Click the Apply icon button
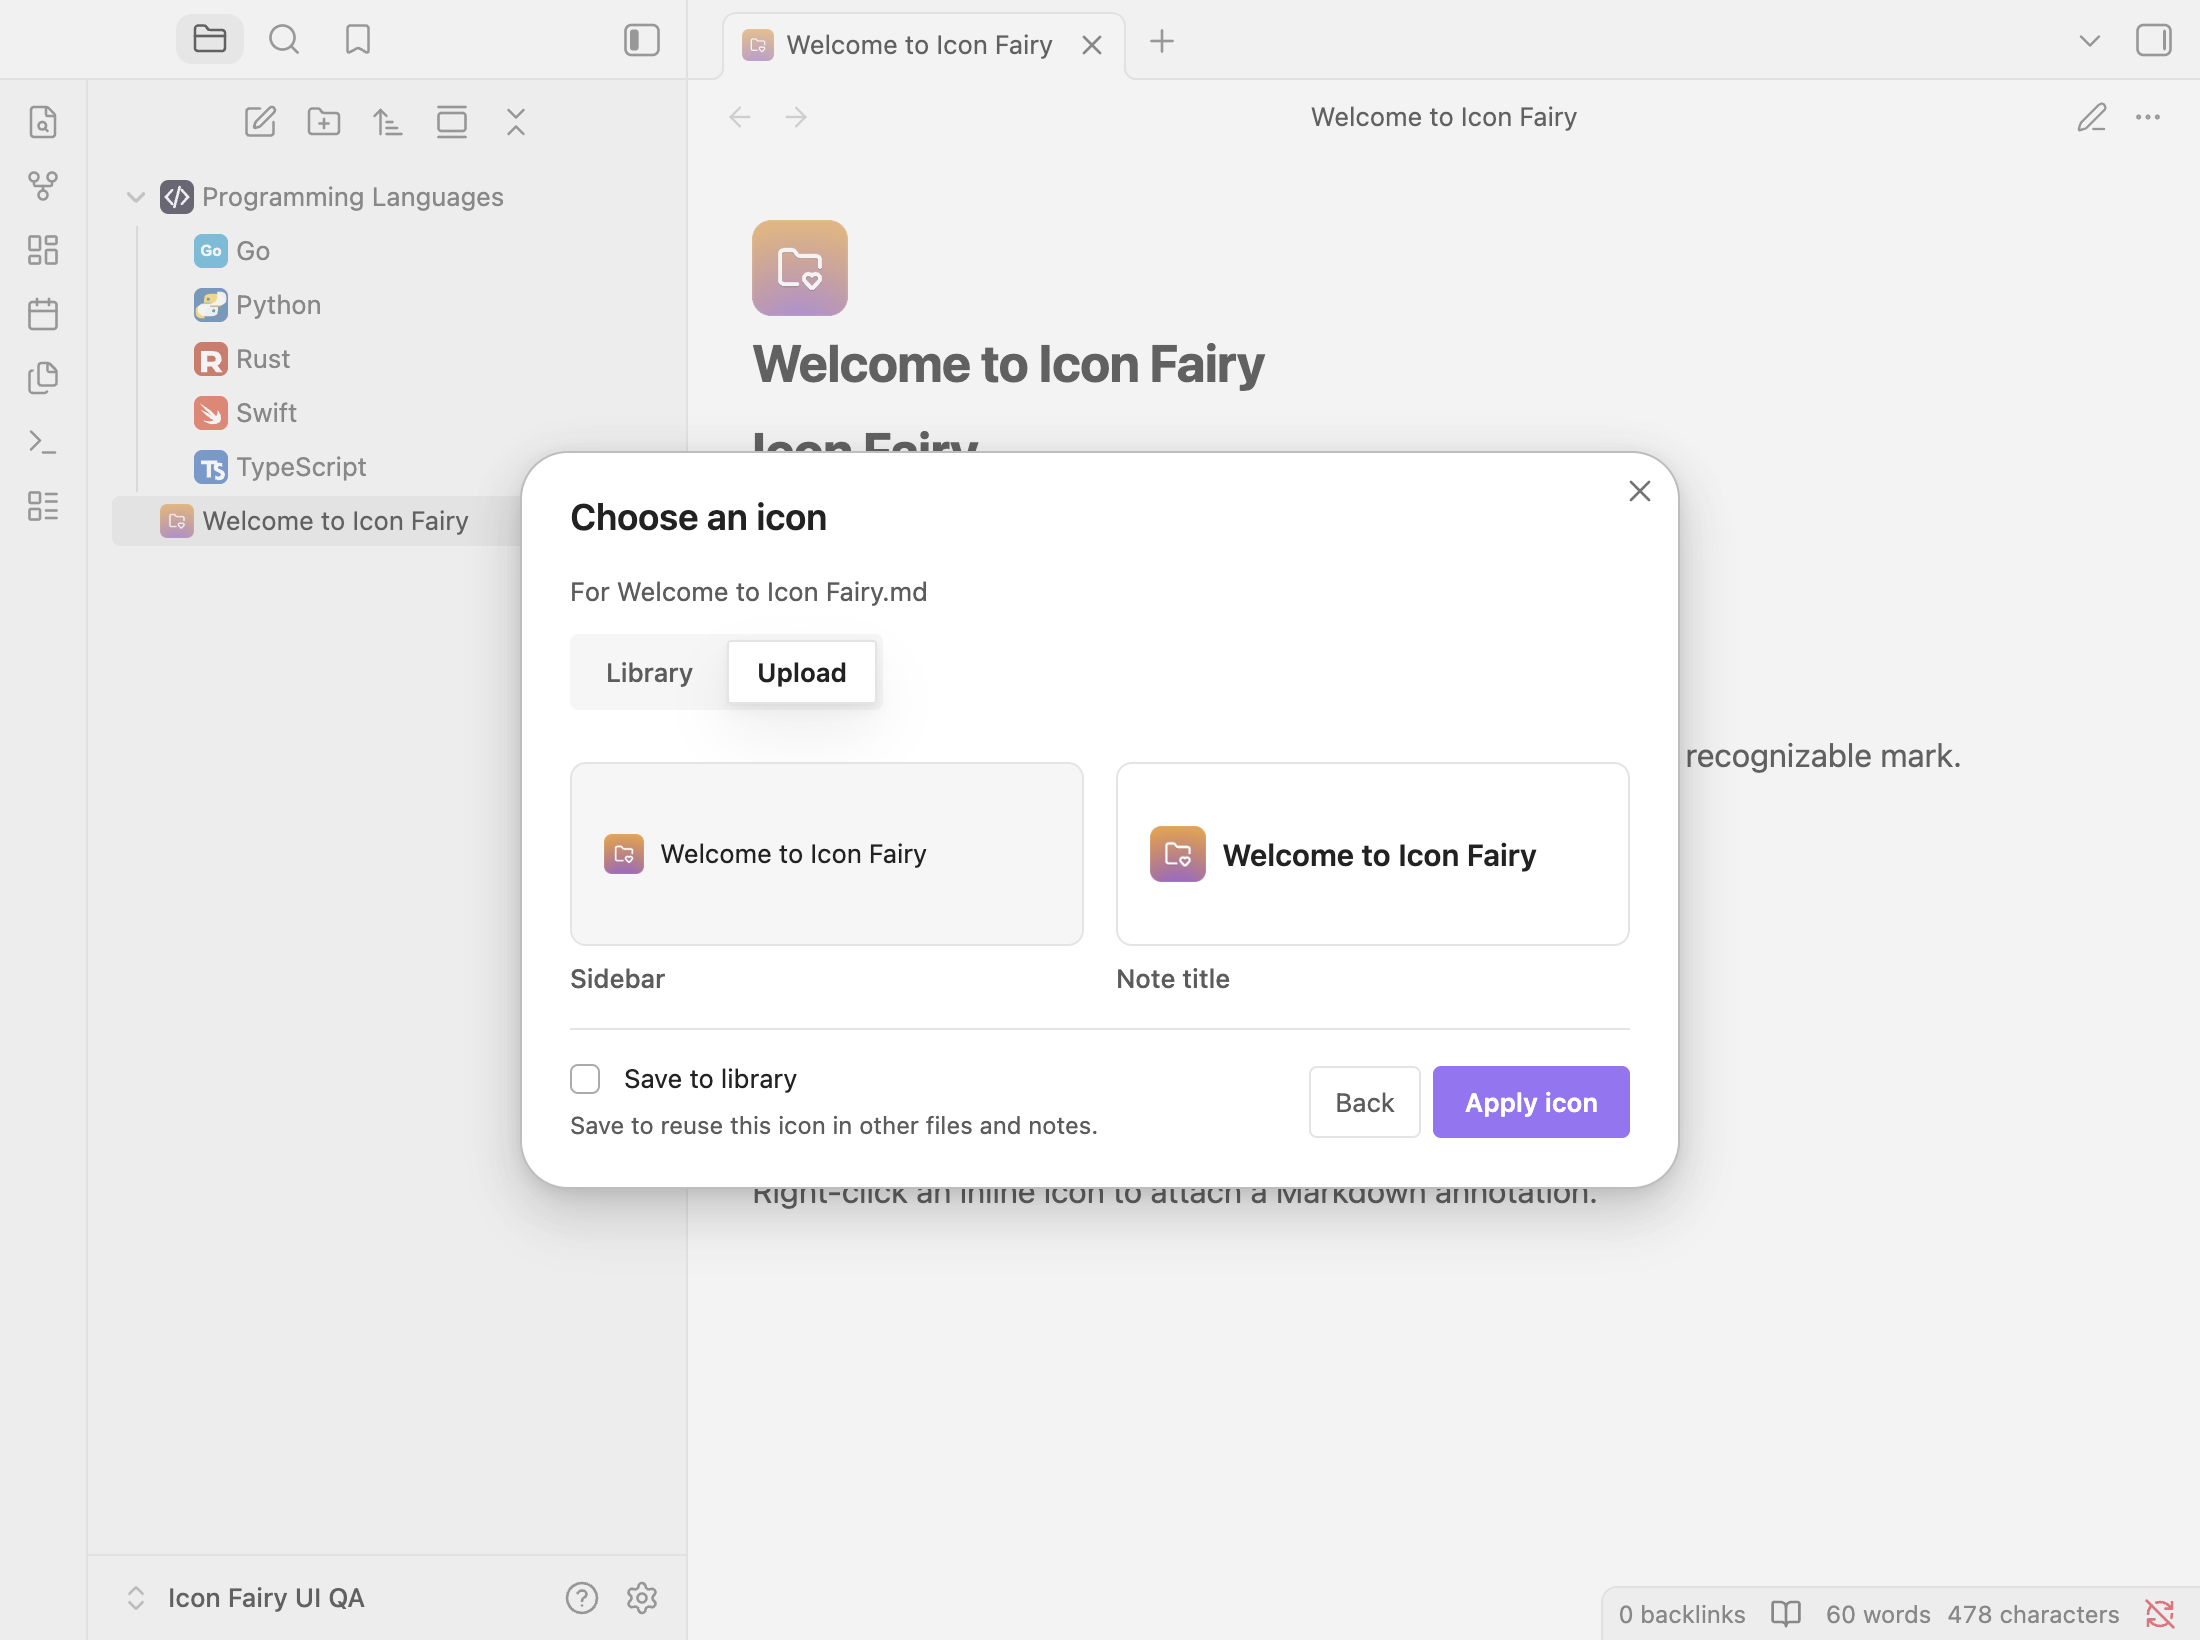This screenshot has height=1640, width=2200. (x=1531, y=1102)
